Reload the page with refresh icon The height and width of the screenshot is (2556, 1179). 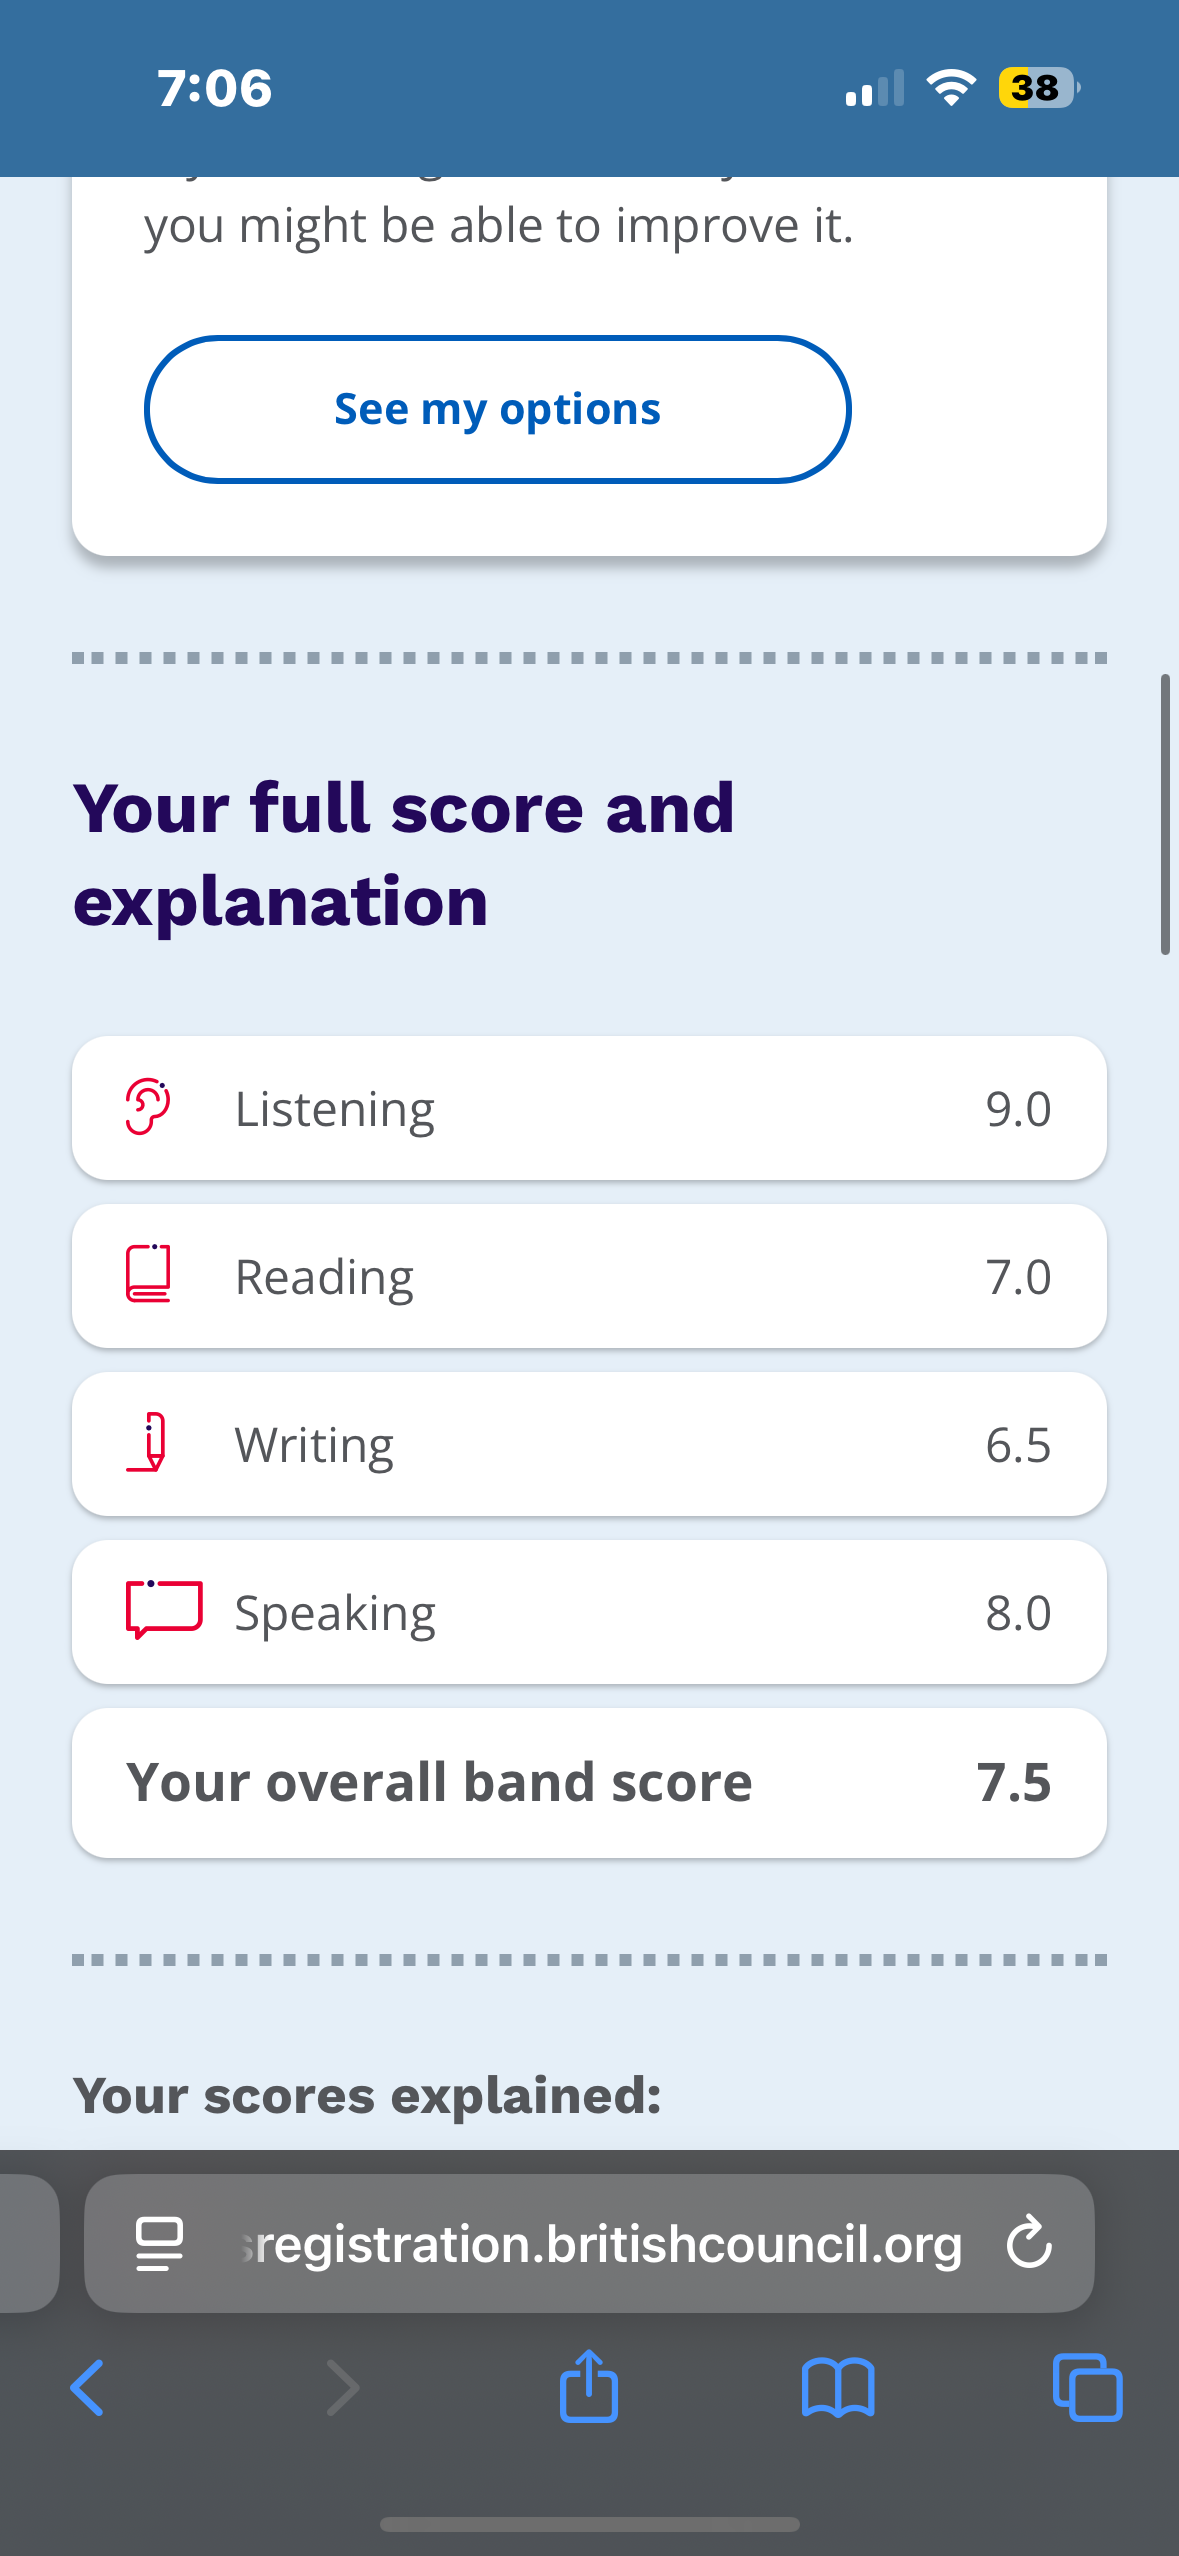point(1029,2243)
